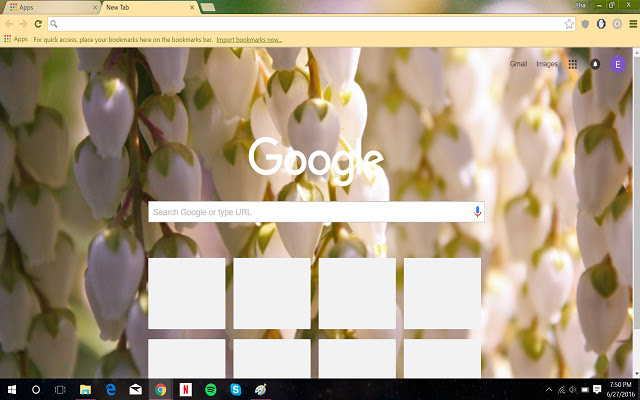The height and width of the screenshot is (400, 640).
Task: Click the Import bookmarks now link
Action: (x=249, y=40)
